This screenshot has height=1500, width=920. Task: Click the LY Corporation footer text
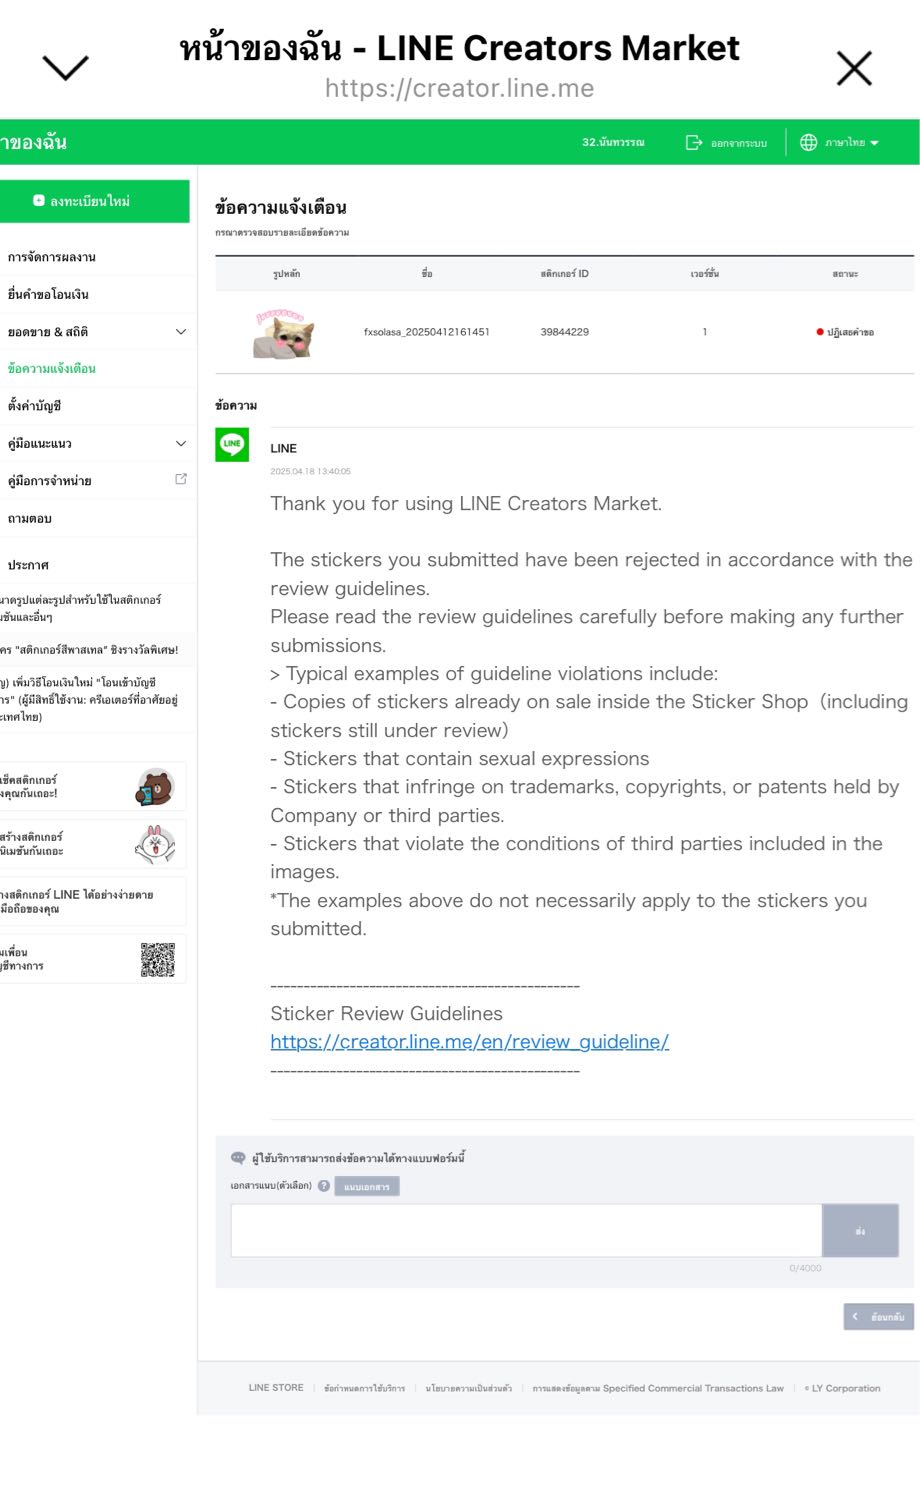click(x=843, y=1388)
